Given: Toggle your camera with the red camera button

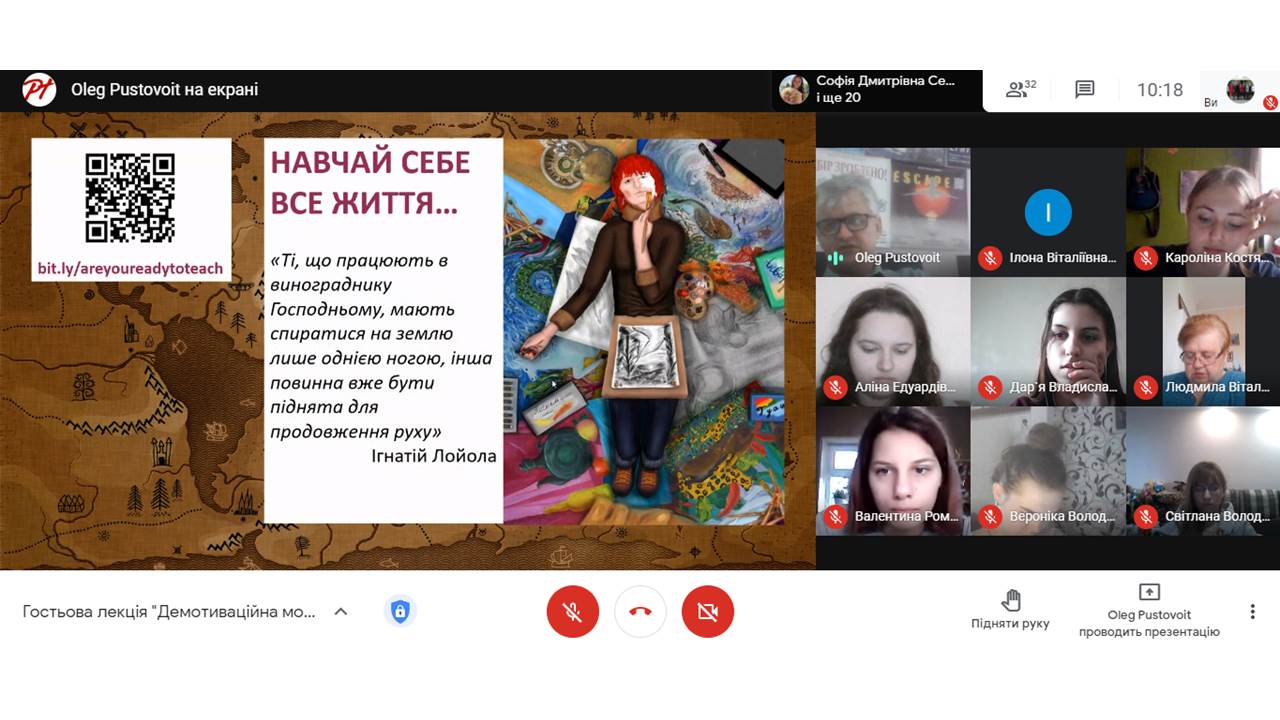Looking at the screenshot, I should click(708, 611).
